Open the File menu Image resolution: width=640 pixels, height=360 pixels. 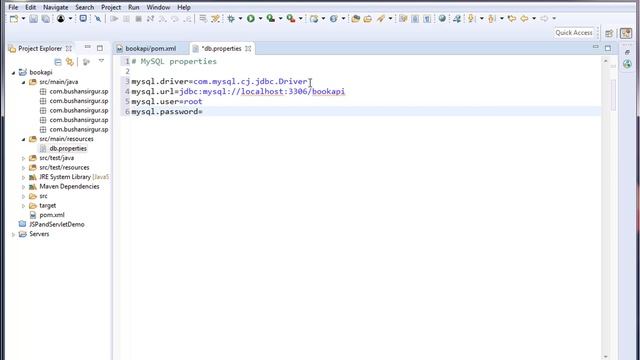(13, 7)
